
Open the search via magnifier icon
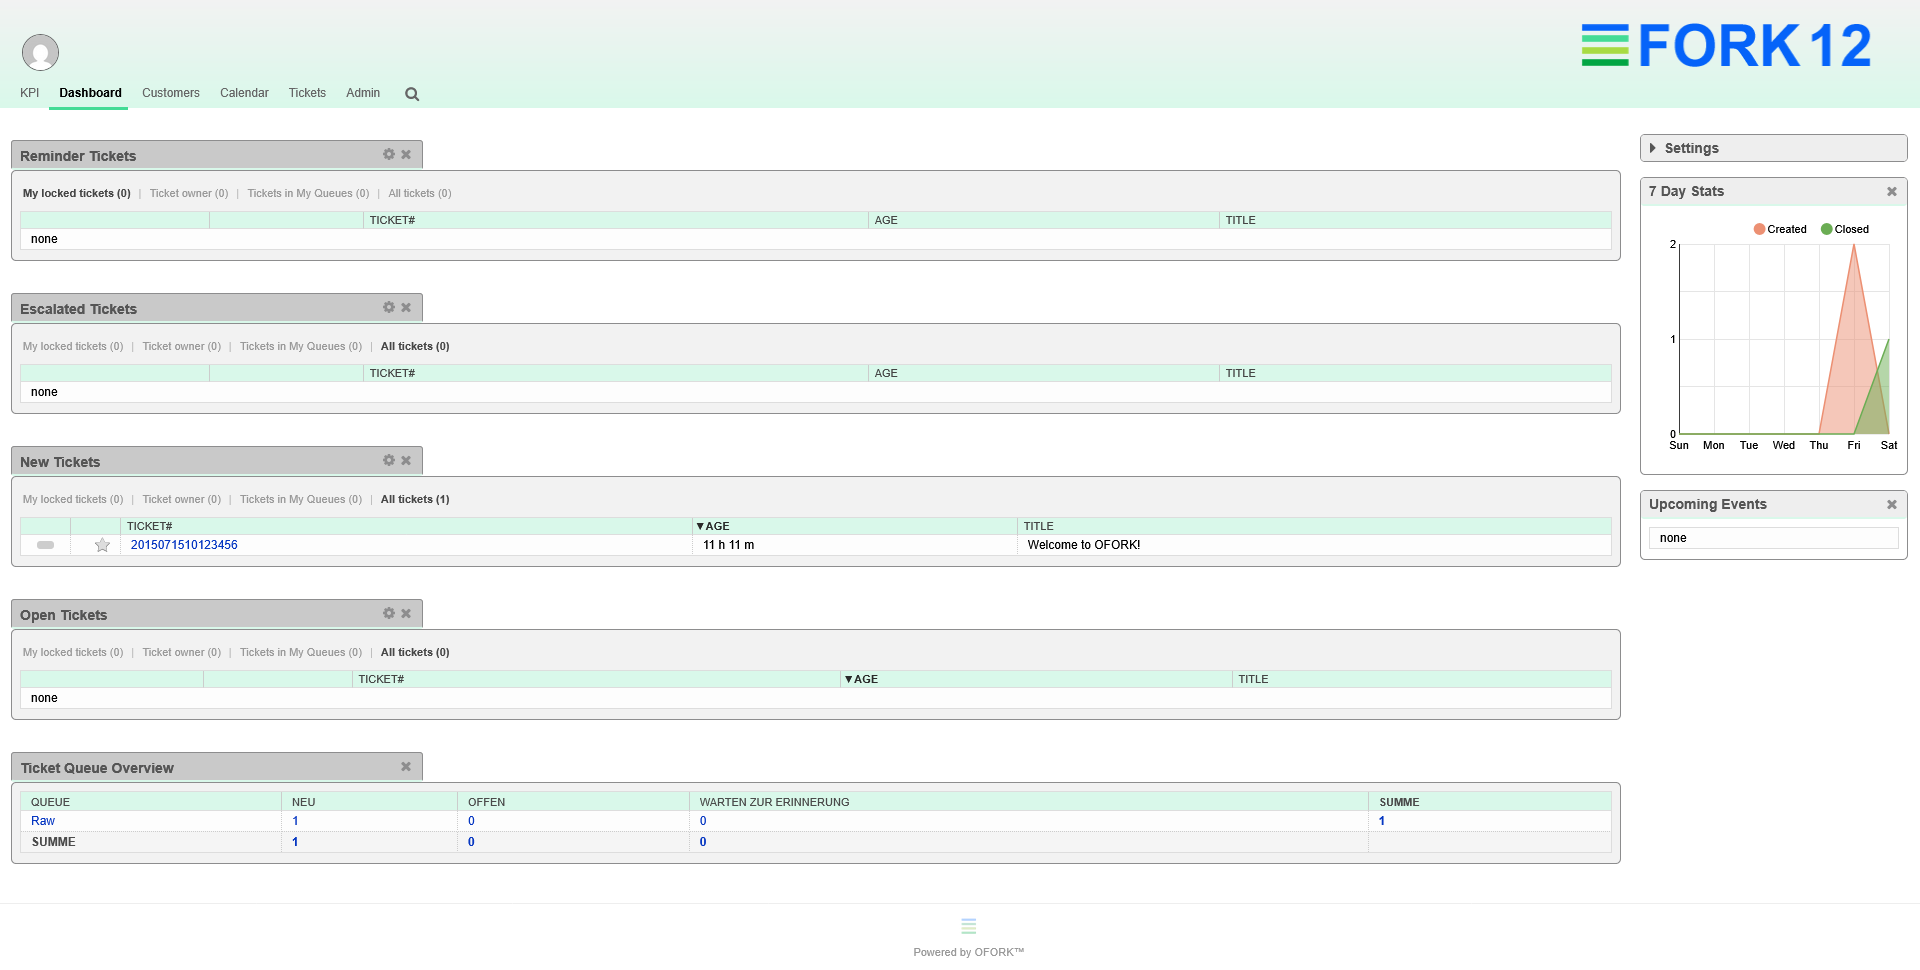click(x=411, y=93)
